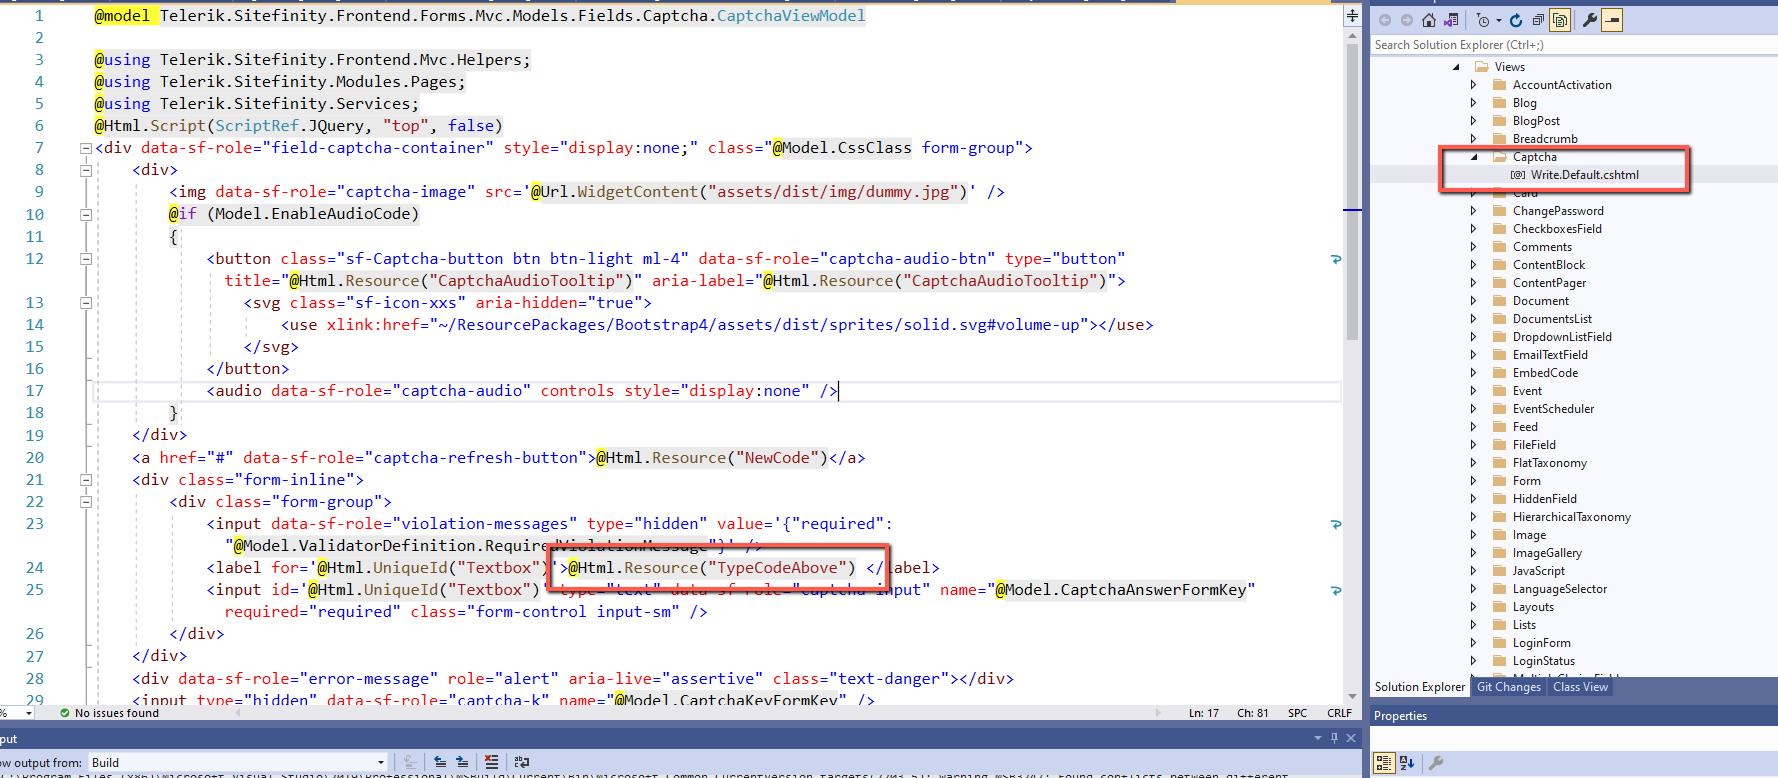Expand the BlogPost folder
This screenshot has height=778, width=1778.
[x=1474, y=121]
